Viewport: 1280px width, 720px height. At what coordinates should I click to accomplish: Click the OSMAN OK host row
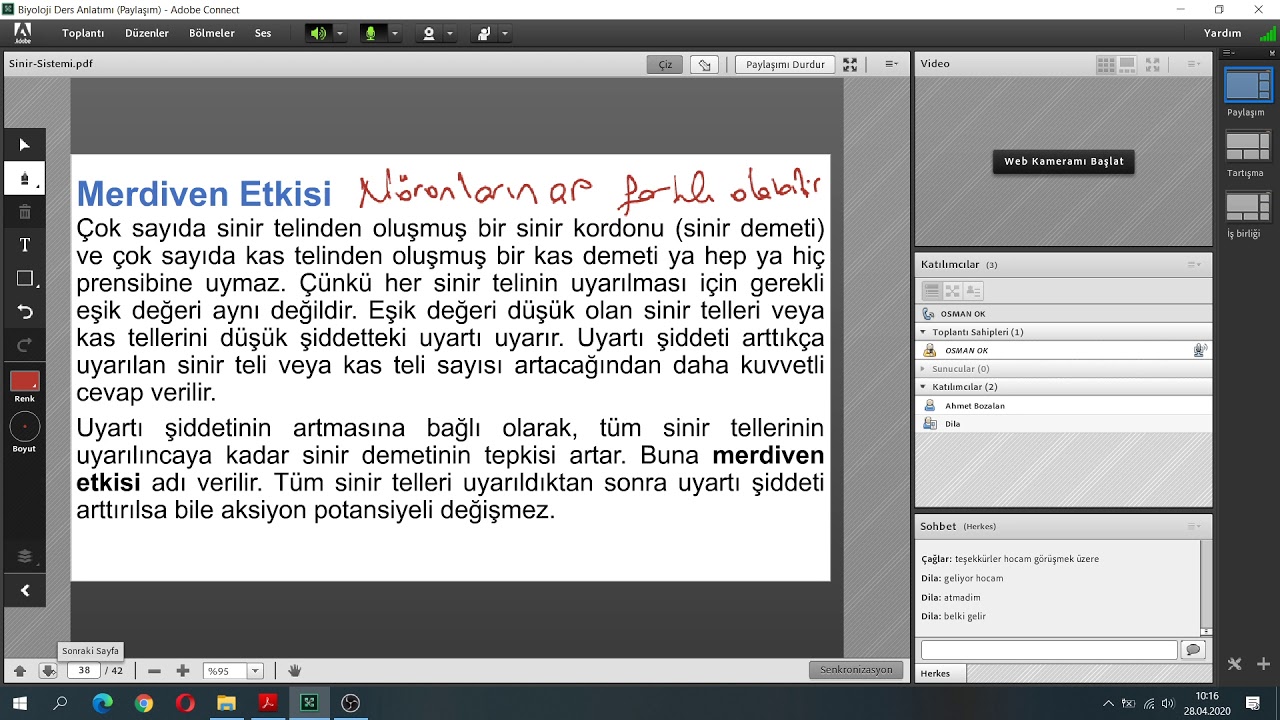pyautogui.click(x=1064, y=351)
